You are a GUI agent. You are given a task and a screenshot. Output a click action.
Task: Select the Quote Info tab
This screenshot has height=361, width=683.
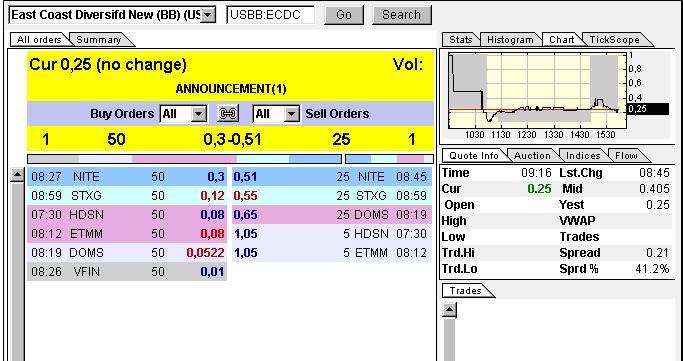pos(474,155)
